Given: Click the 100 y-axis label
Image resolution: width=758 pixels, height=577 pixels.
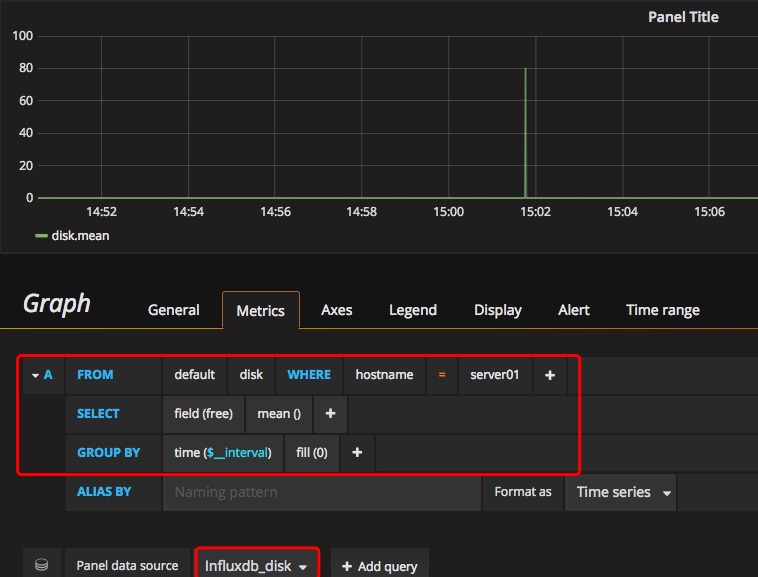Looking at the screenshot, I should tap(22, 36).
